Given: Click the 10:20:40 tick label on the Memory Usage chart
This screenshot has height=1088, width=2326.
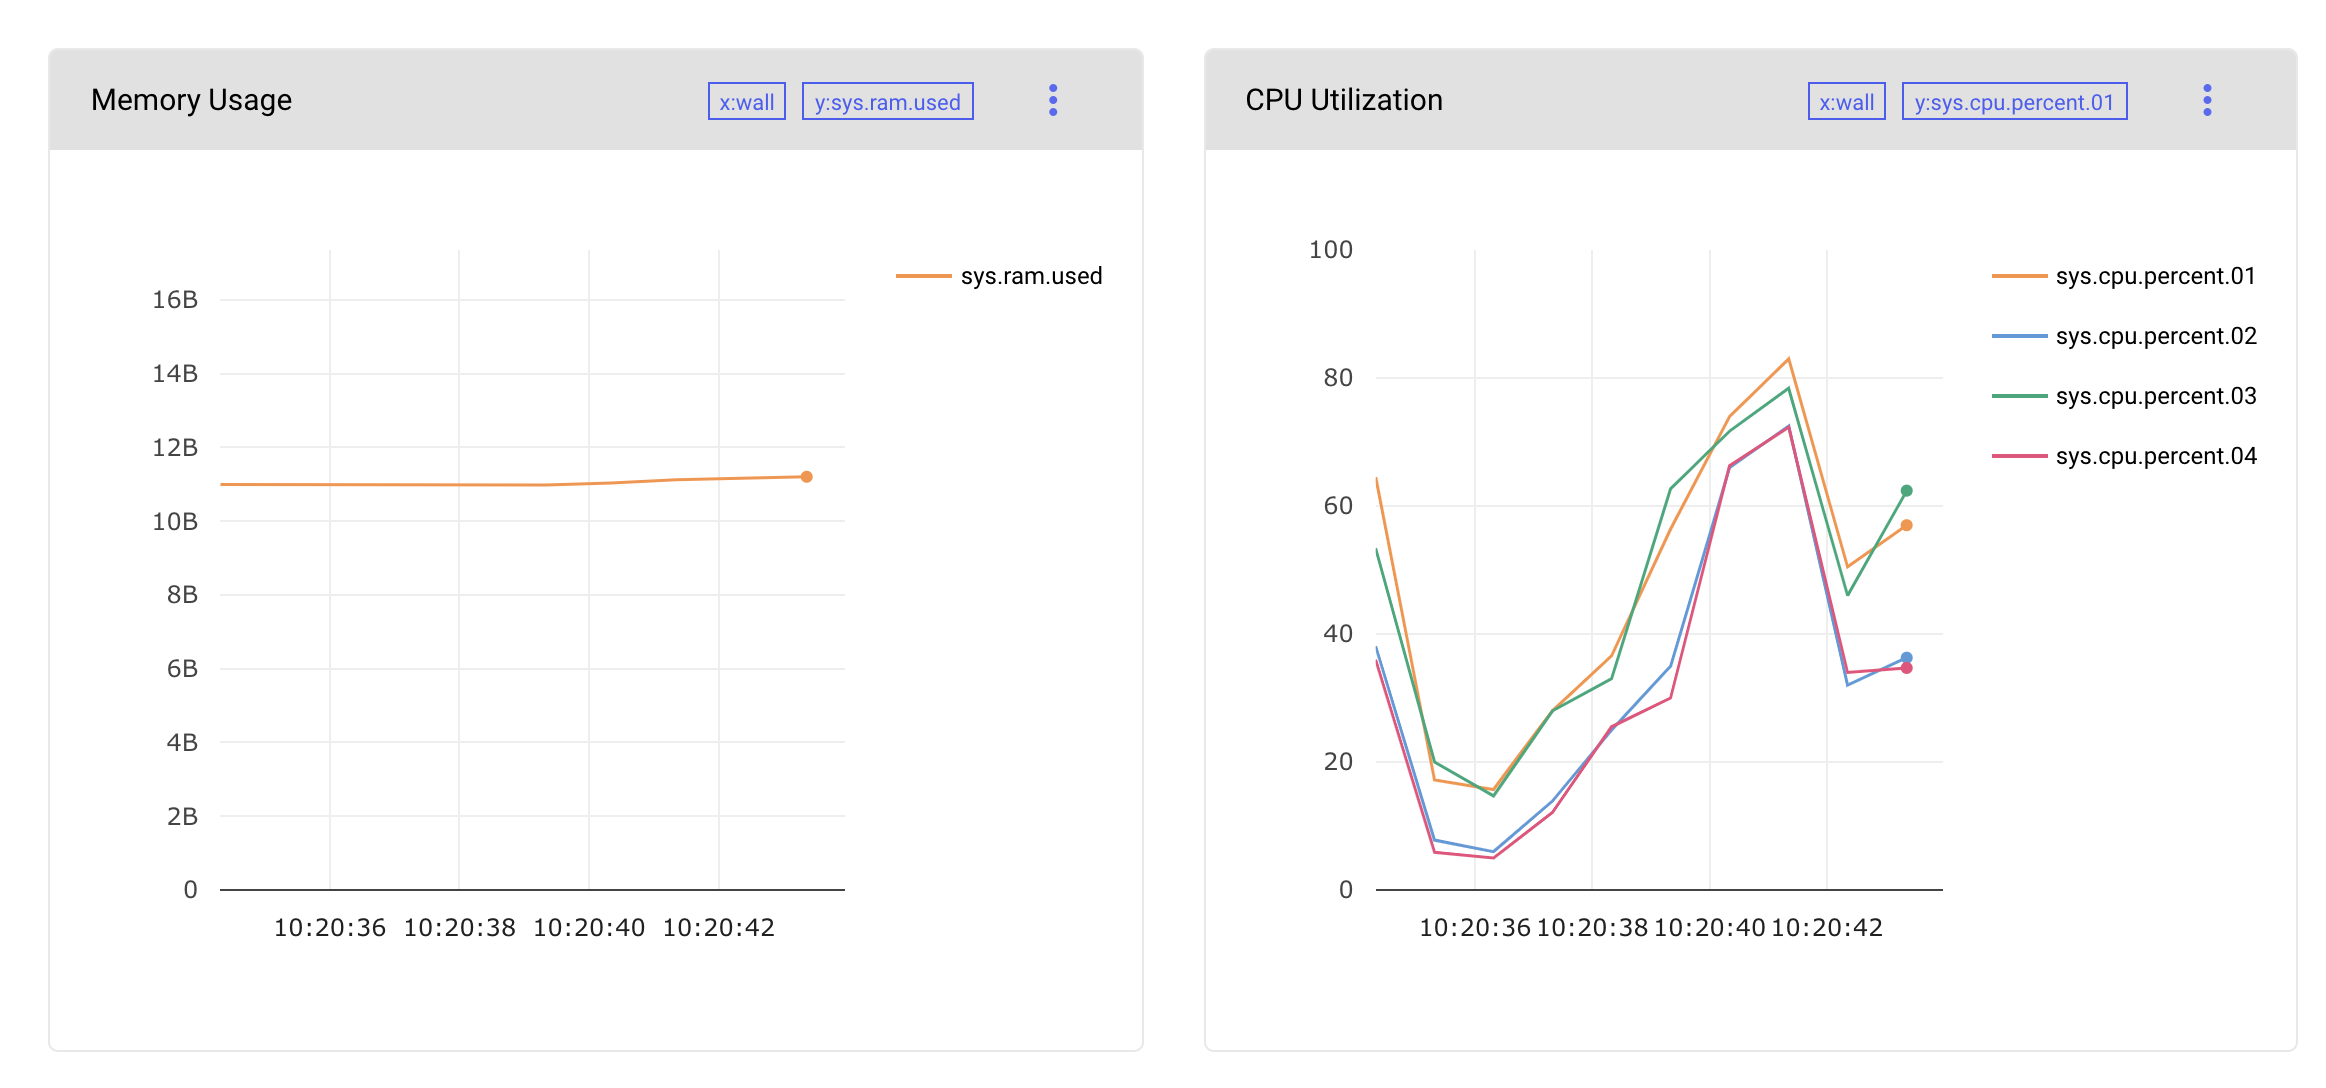Looking at the screenshot, I should coord(589,928).
